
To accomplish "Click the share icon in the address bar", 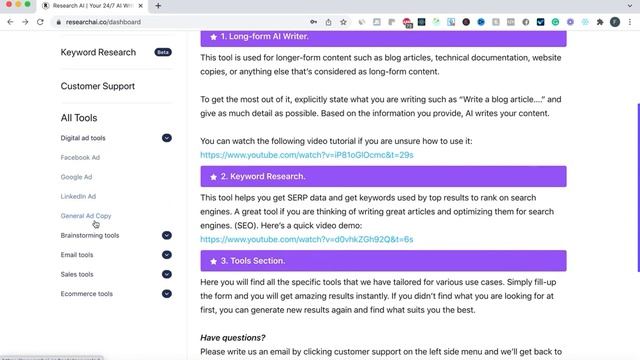I will pos(329,22).
